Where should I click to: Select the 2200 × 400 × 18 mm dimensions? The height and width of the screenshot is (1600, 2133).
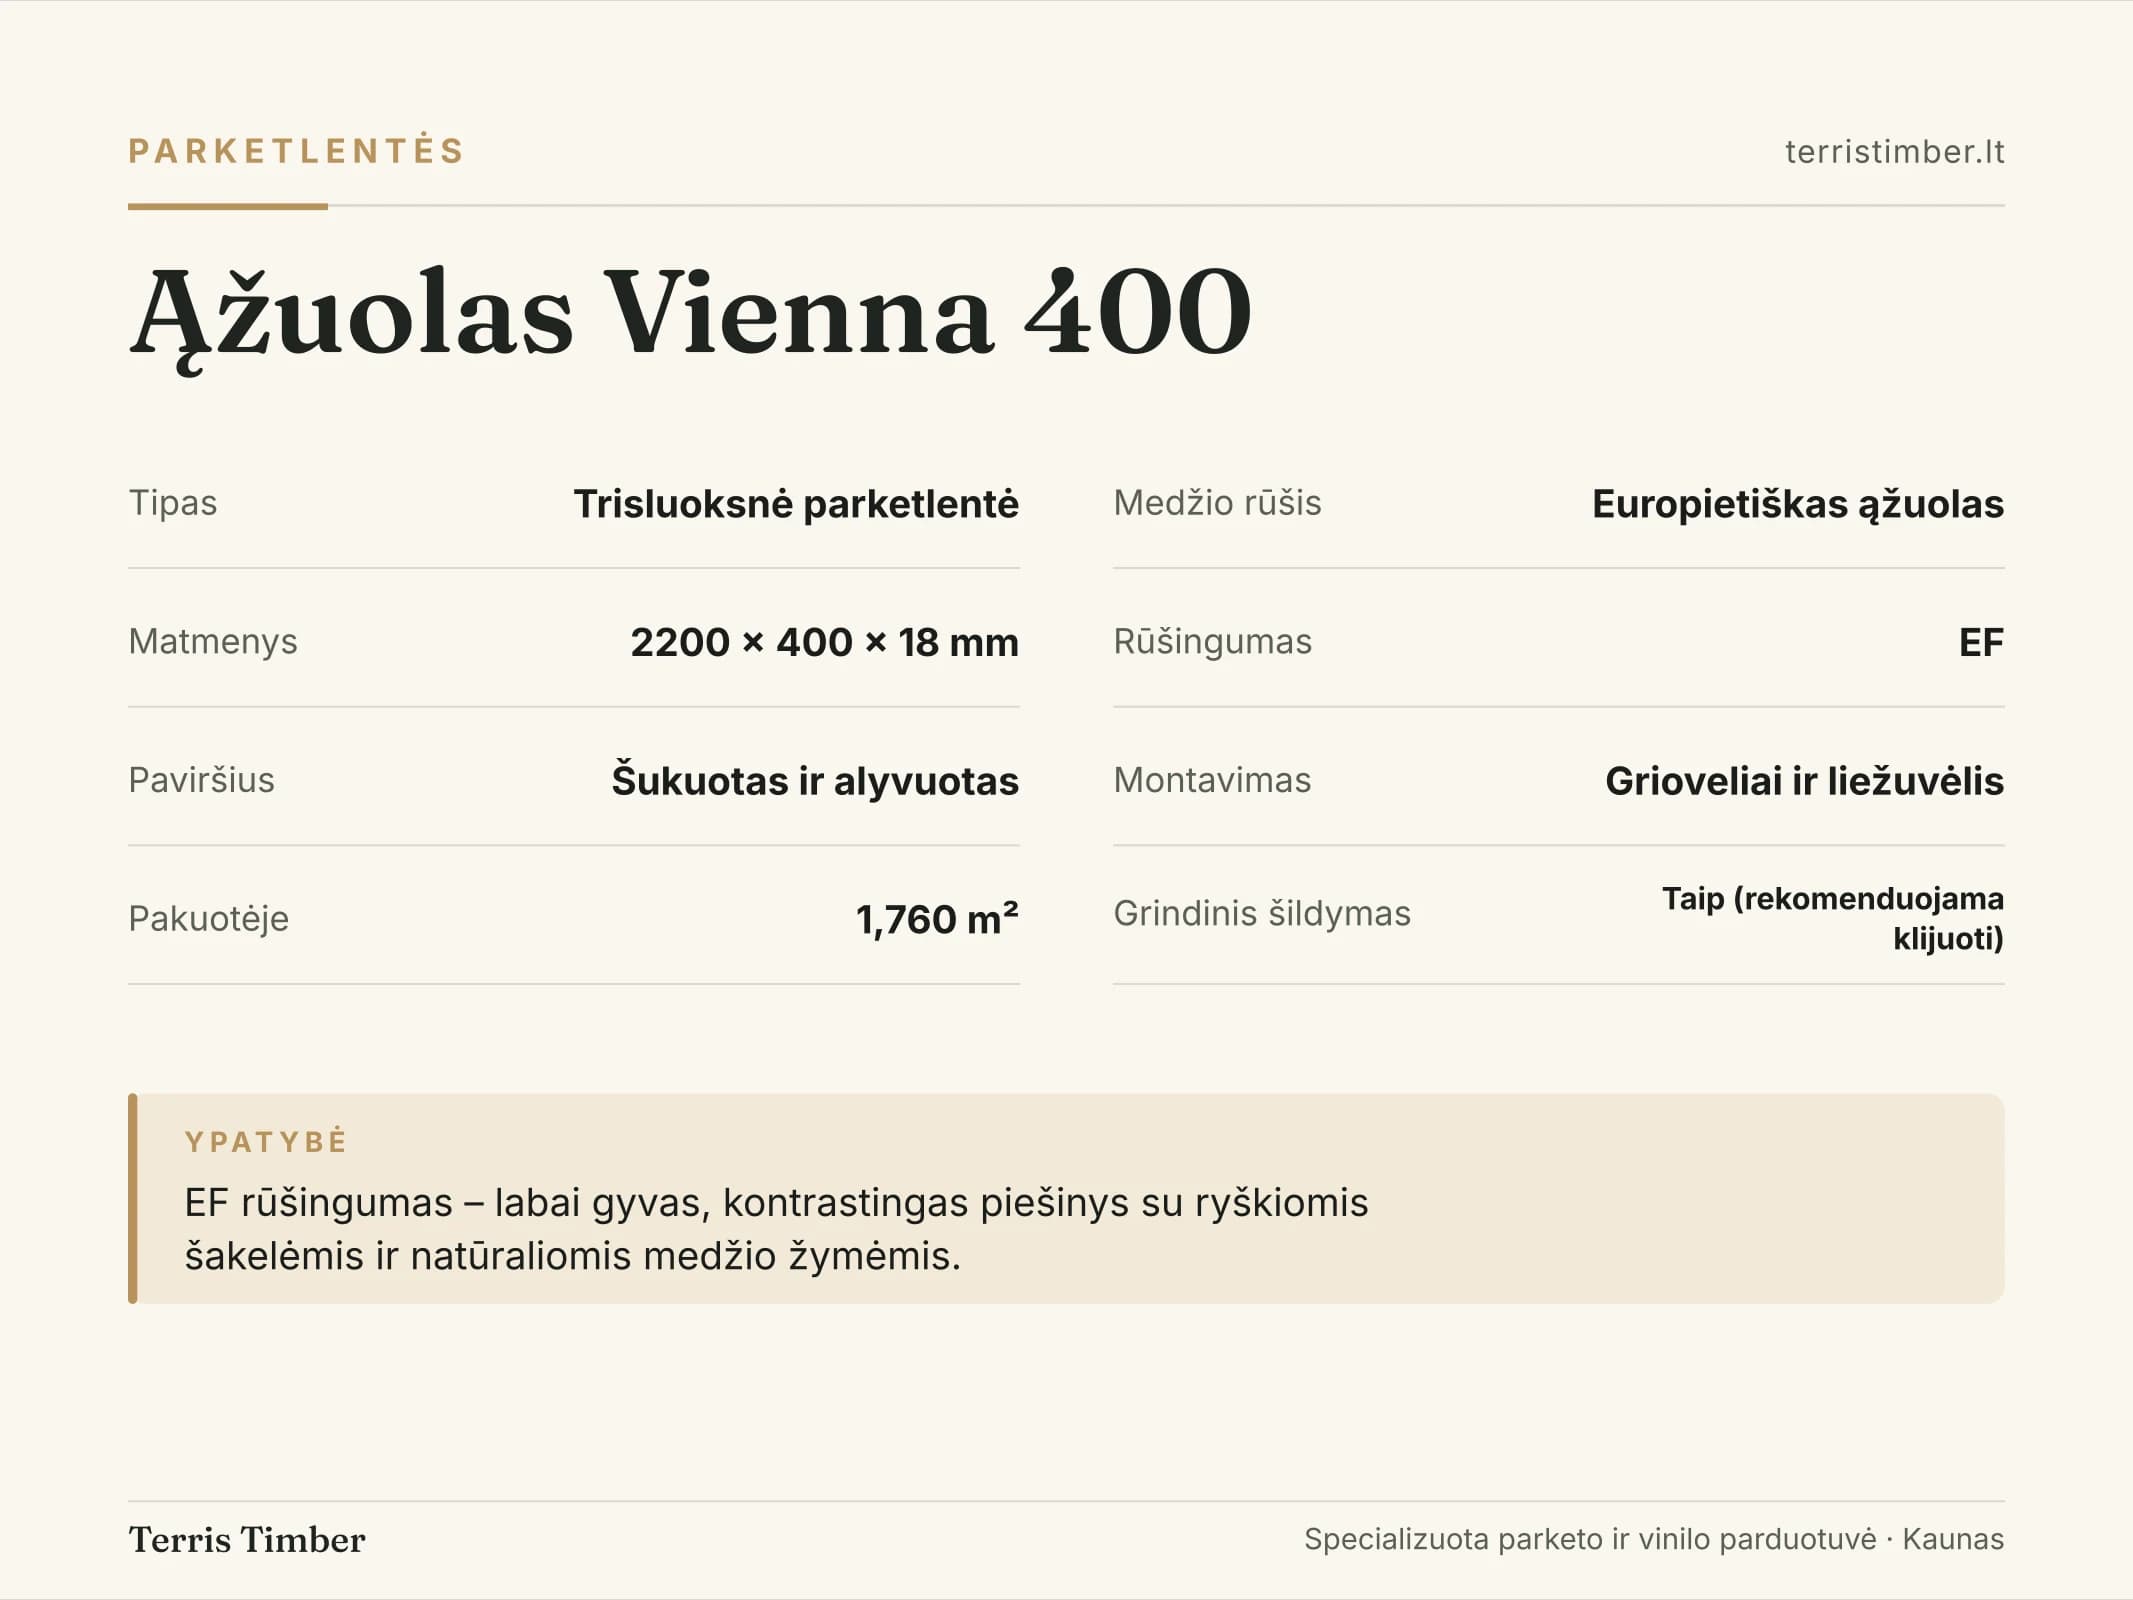[824, 642]
